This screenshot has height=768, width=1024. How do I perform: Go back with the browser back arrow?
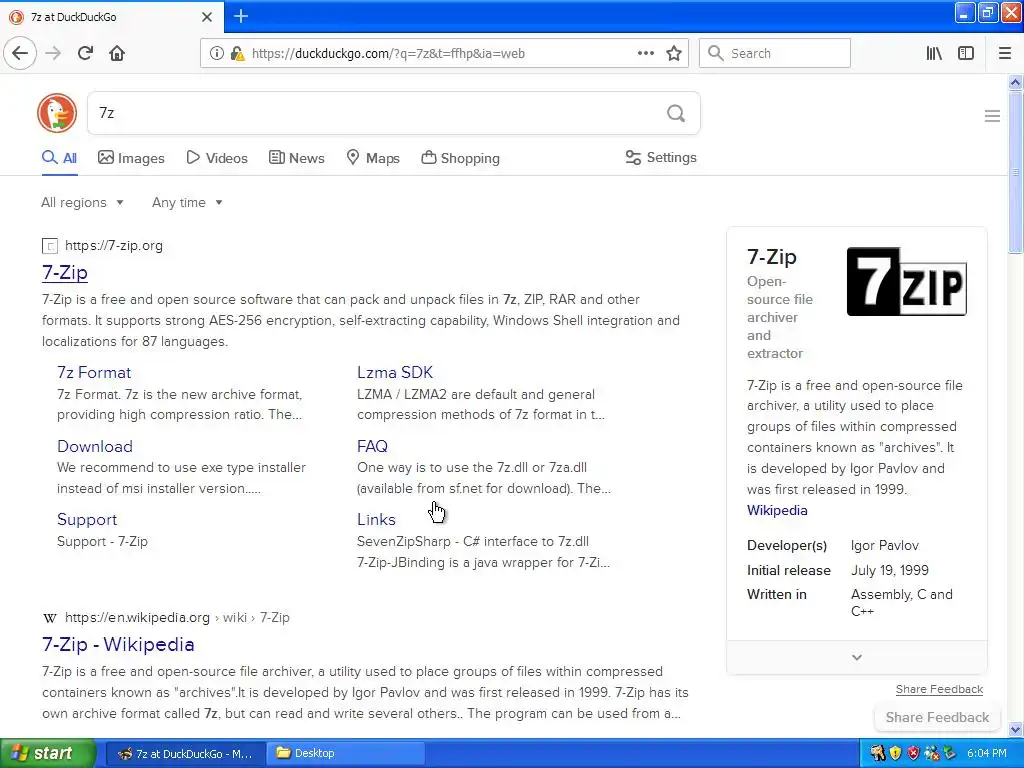pos(20,53)
